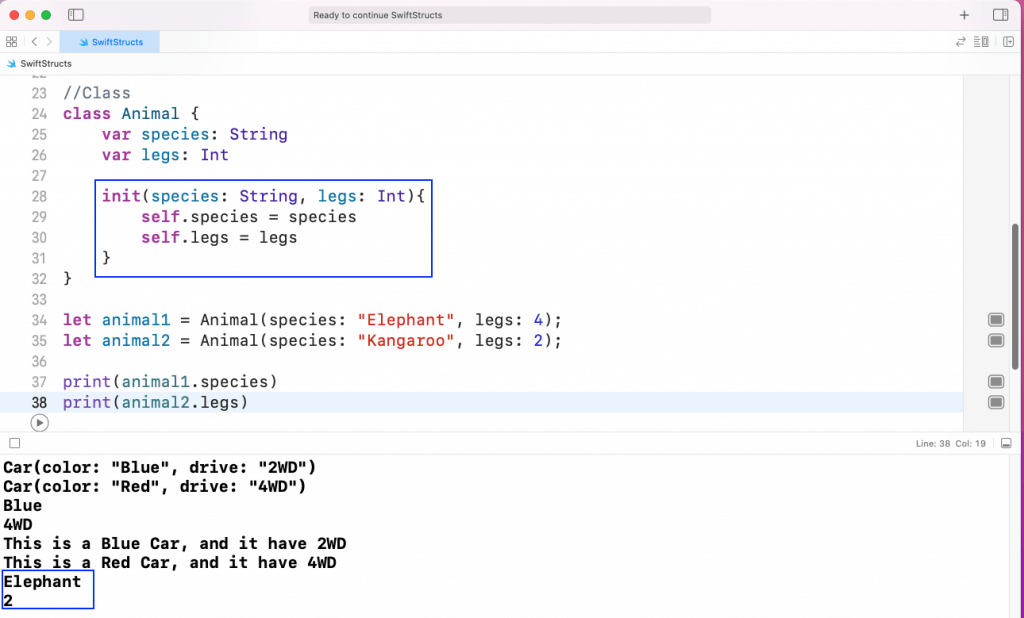
Task: Go back with the left chevron
Action: [x=34, y=42]
